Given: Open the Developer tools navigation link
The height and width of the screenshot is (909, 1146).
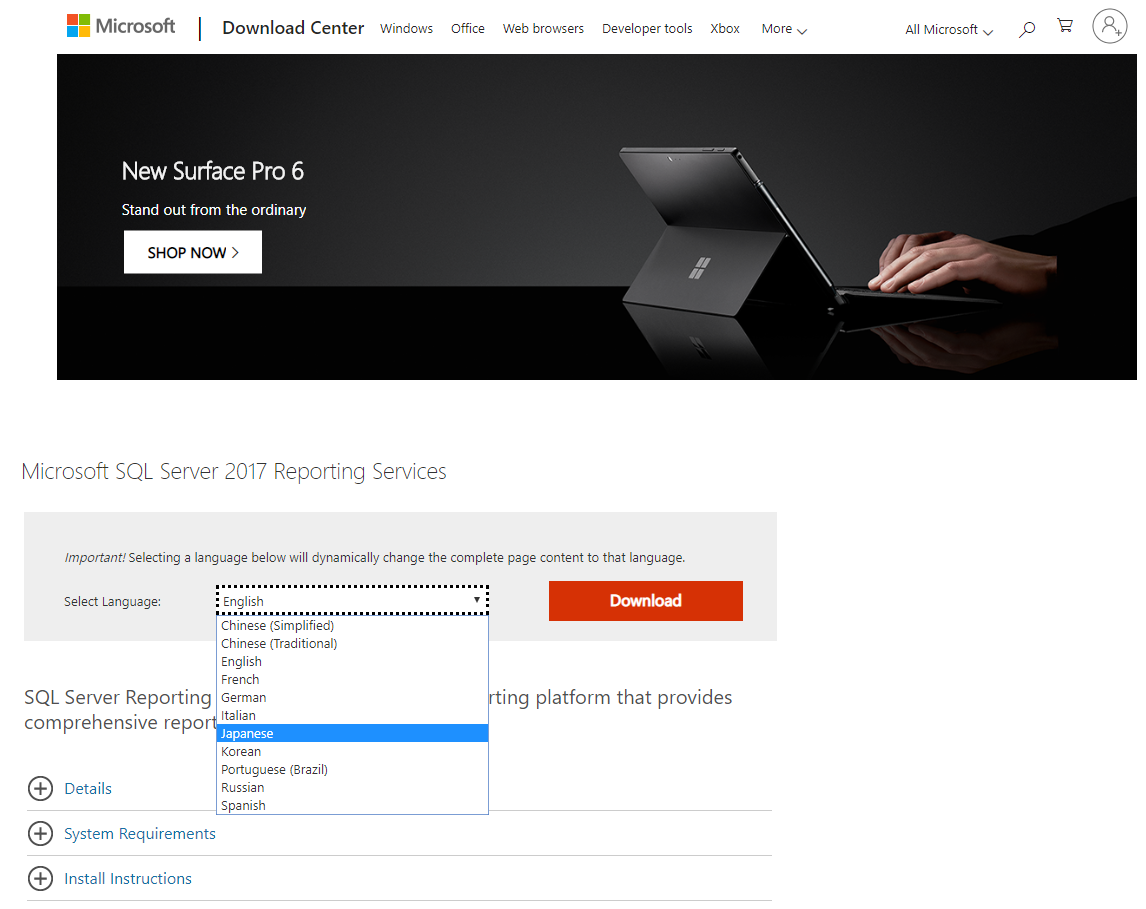Looking at the screenshot, I should coord(646,29).
